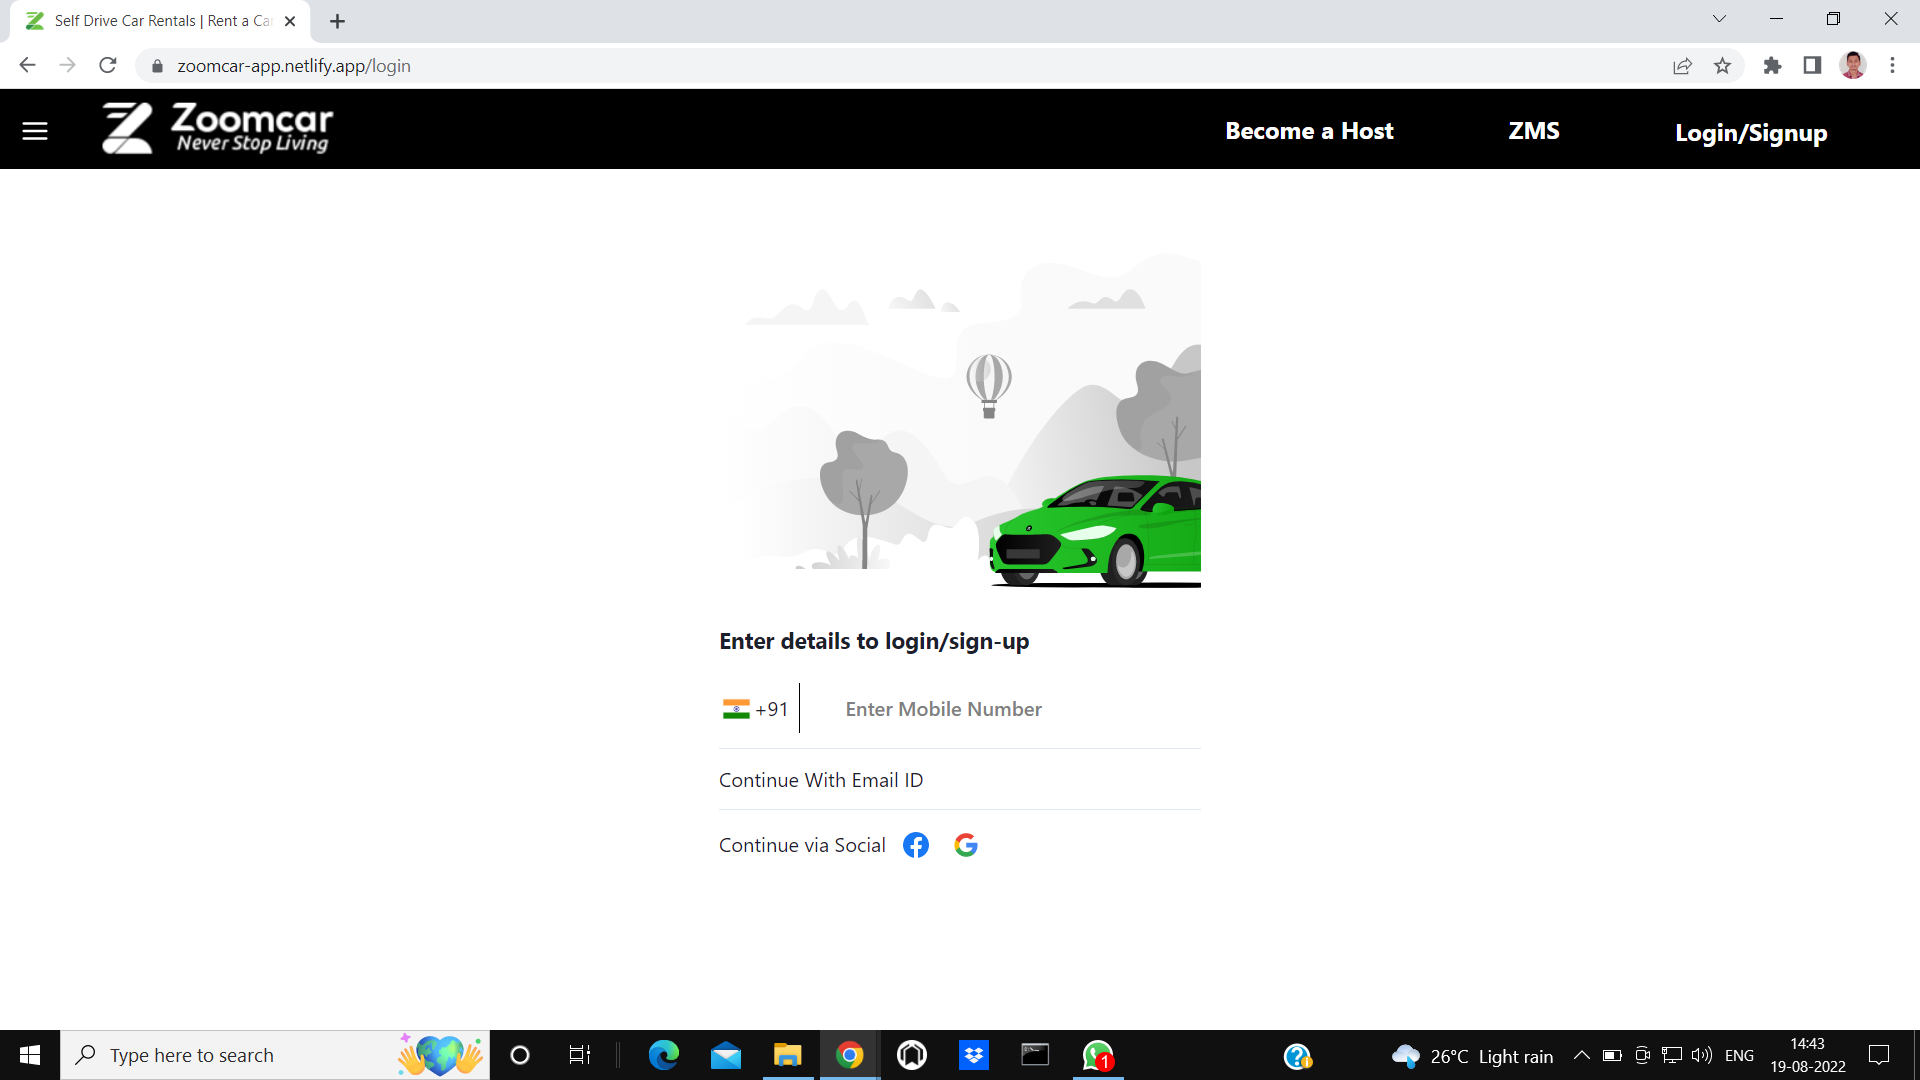Open Dropbox from the taskbar
This screenshot has width=1920, height=1080.
pyautogui.click(x=973, y=1055)
